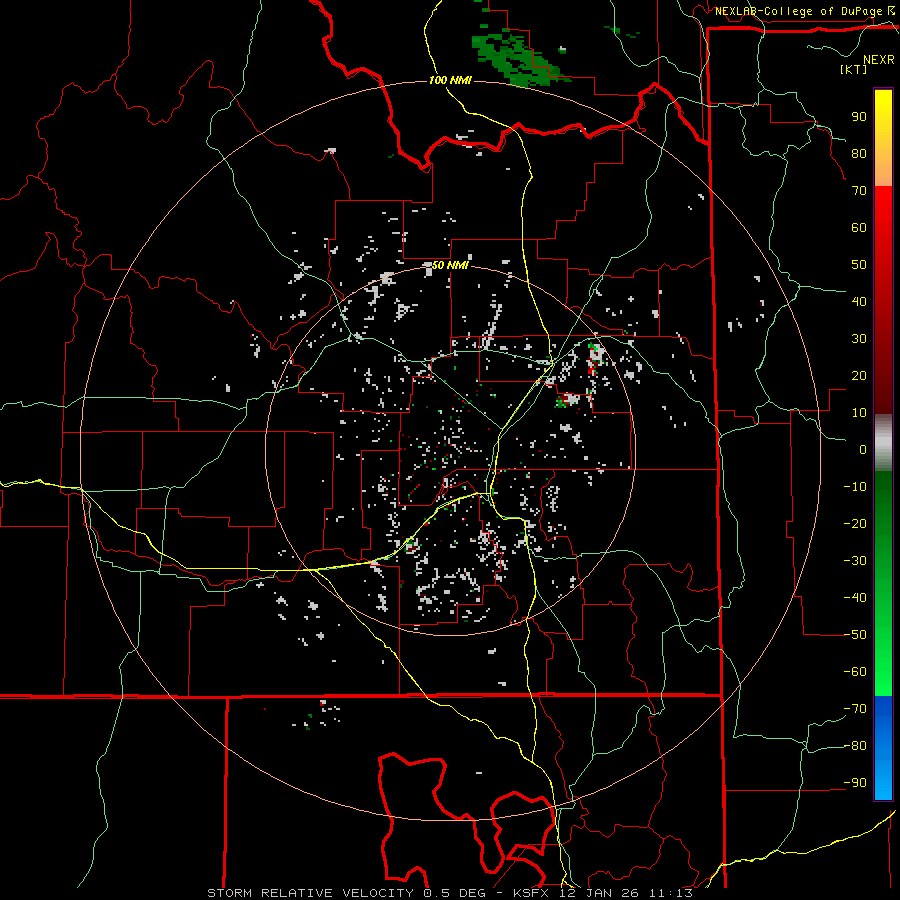
Task: Click the gray zero-velocity segment of color bar
Action: pyautogui.click(x=883, y=443)
